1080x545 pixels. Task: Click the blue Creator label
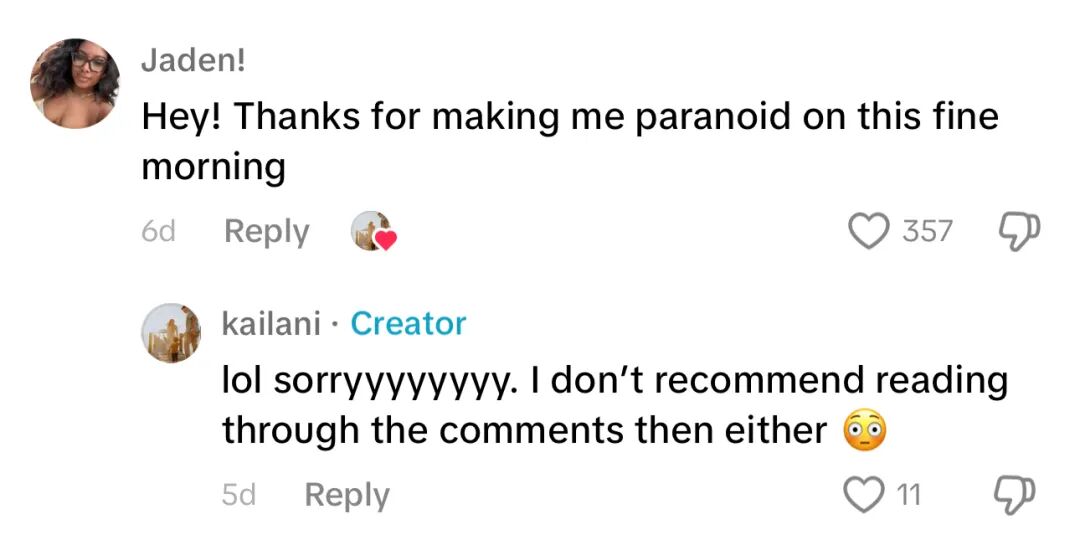pyautogui.click(x=408, y=324)
